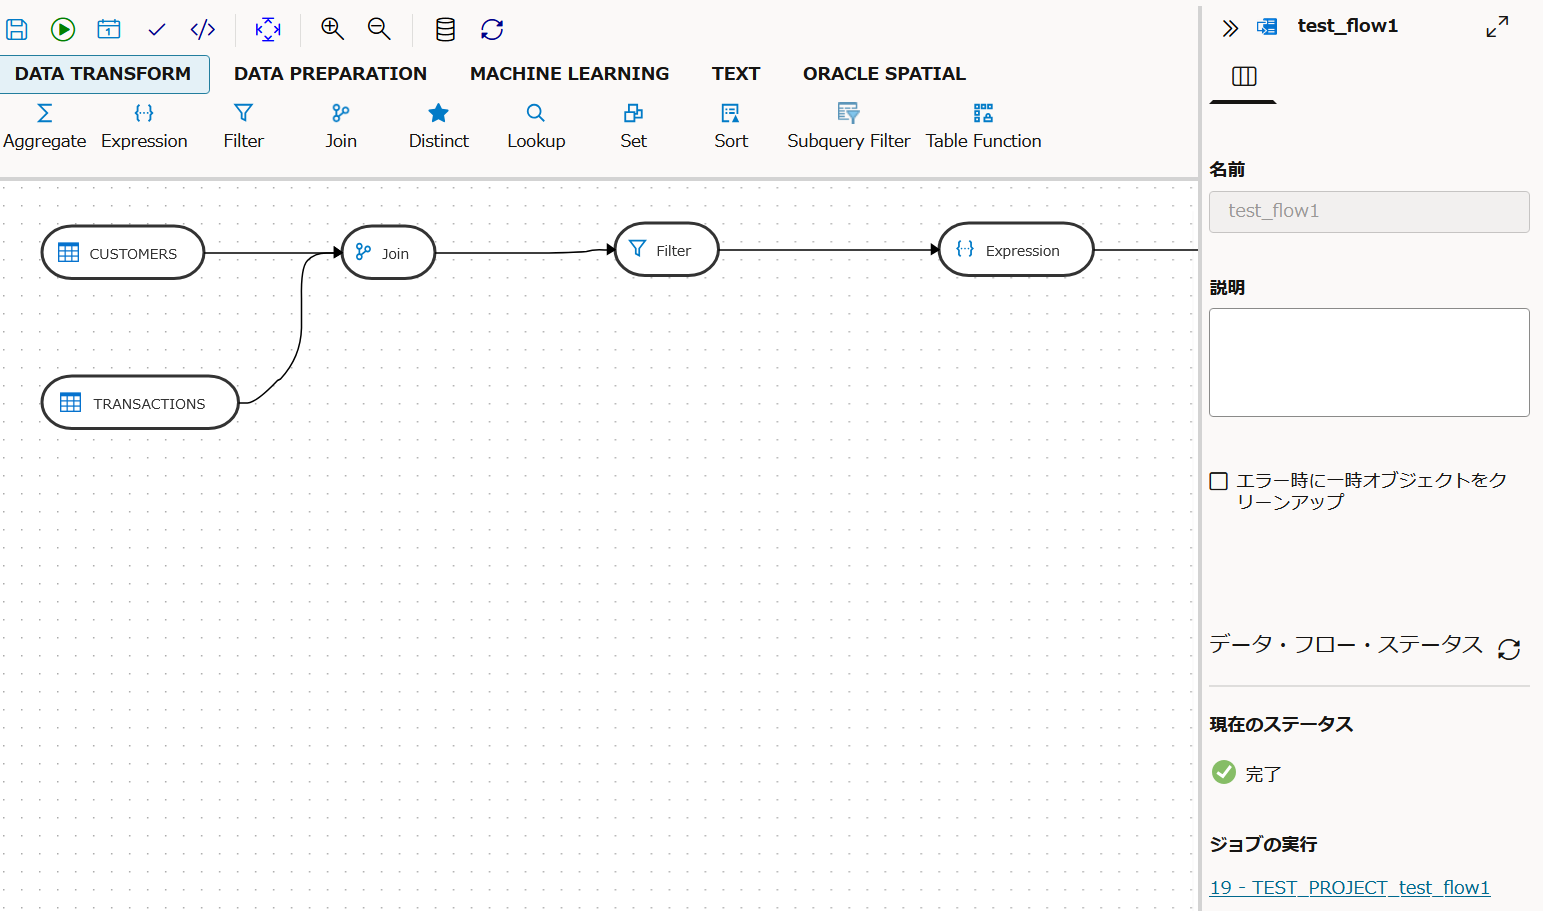
Task: Collapse the properties panel with double chevron
Action: pos(1230,28)
